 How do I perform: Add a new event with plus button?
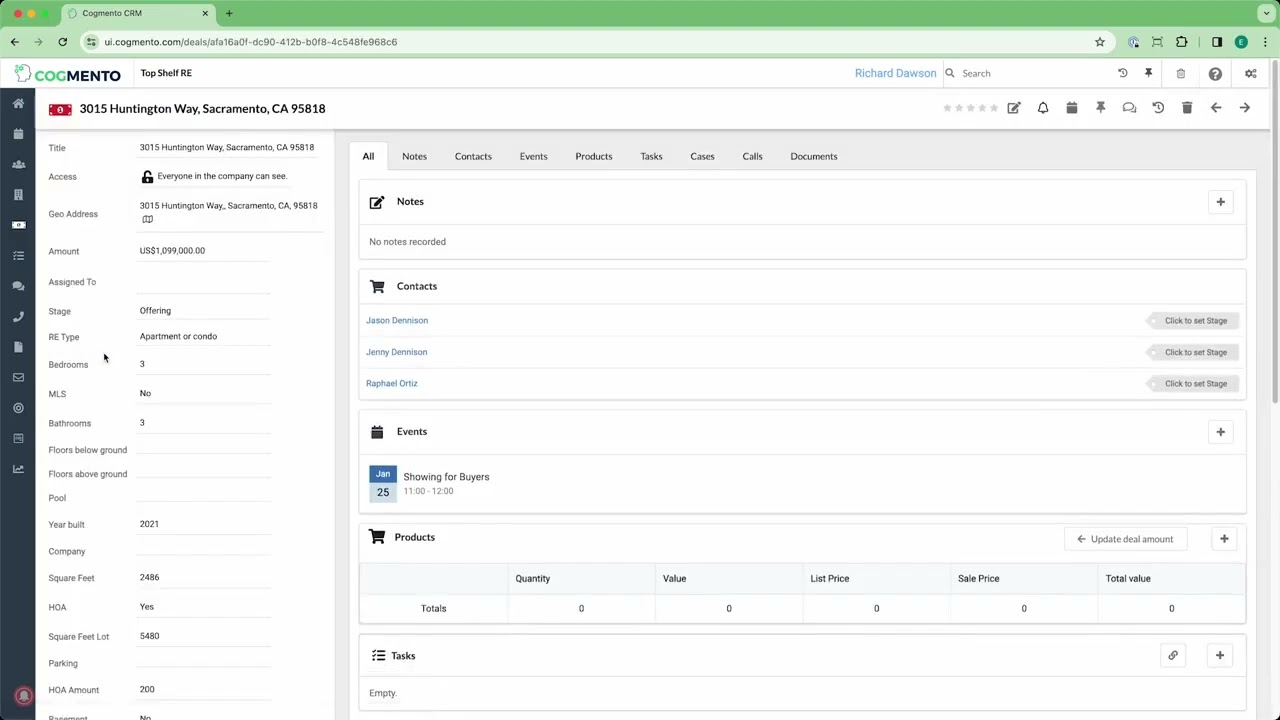[1220, 432]
